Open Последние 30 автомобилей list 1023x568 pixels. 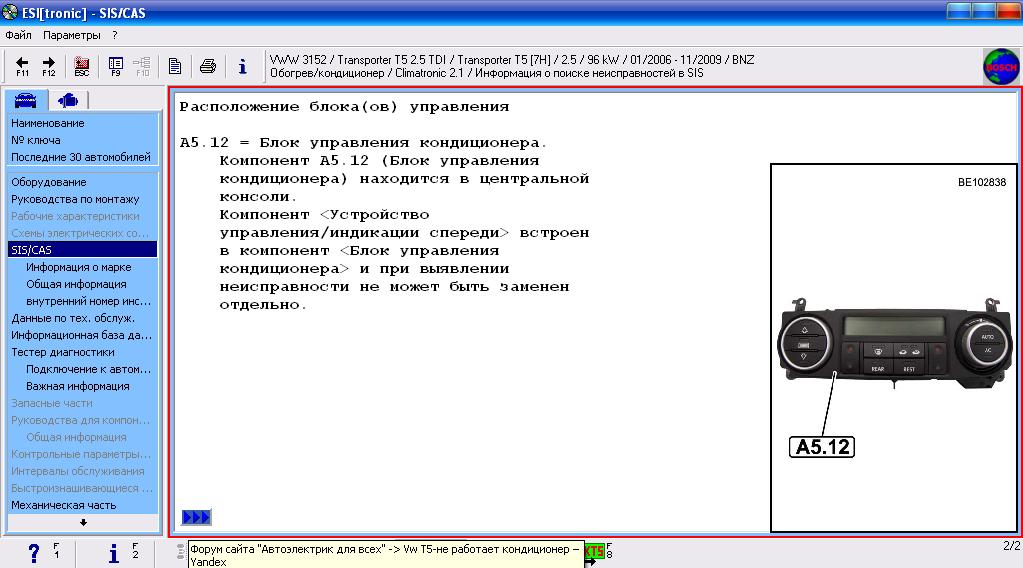[82, 157]
